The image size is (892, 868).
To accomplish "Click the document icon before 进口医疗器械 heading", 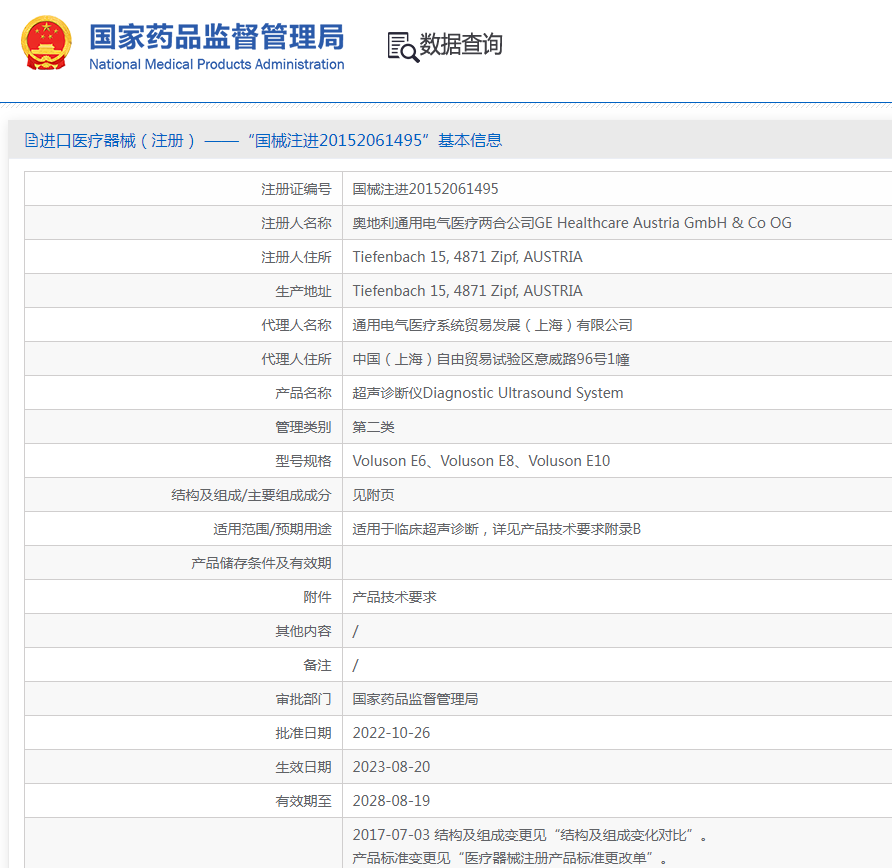I will pyautogui.click(x=31, y=140).
